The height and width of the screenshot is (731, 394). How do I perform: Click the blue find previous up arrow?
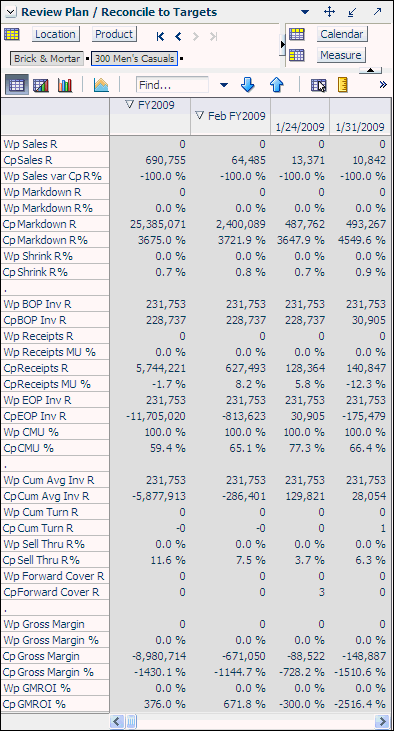coord(276,85)
